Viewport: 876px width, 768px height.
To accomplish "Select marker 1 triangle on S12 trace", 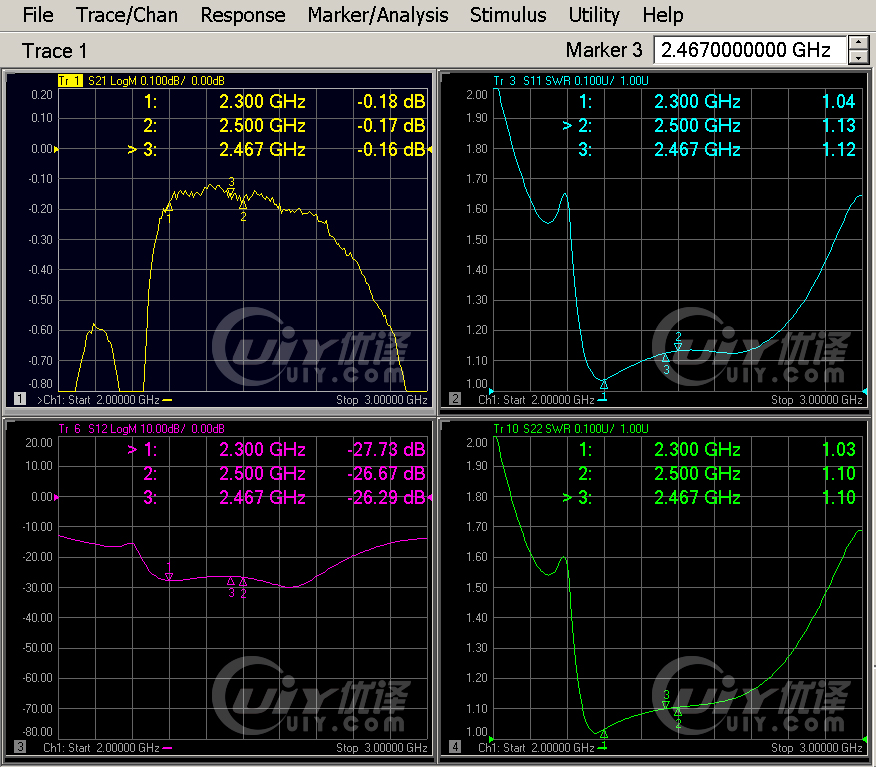I will click(169, 576).
